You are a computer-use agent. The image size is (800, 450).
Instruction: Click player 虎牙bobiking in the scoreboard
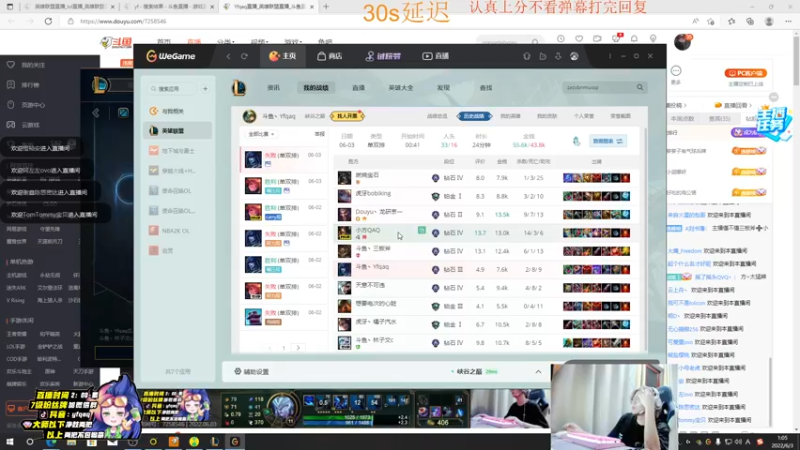373,193
